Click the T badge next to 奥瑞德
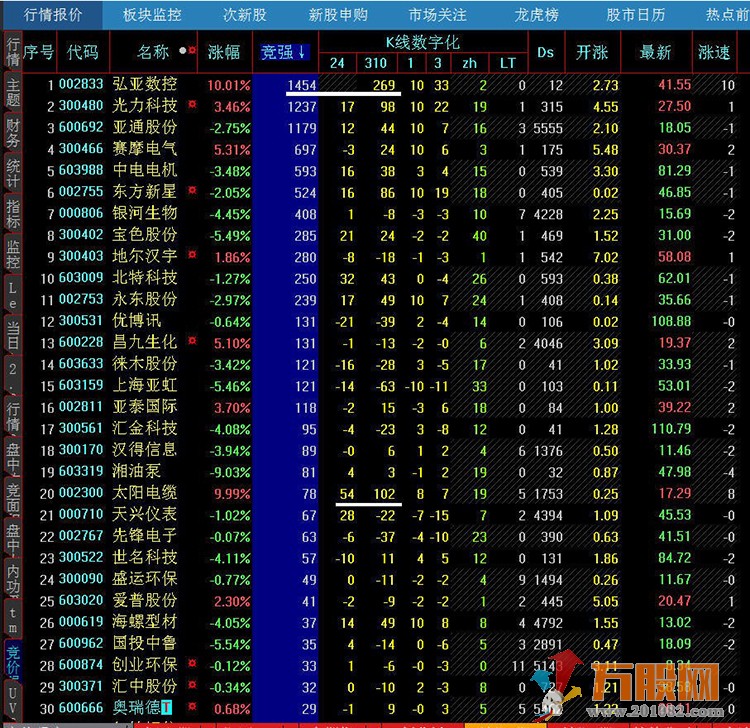 (166, 707)
